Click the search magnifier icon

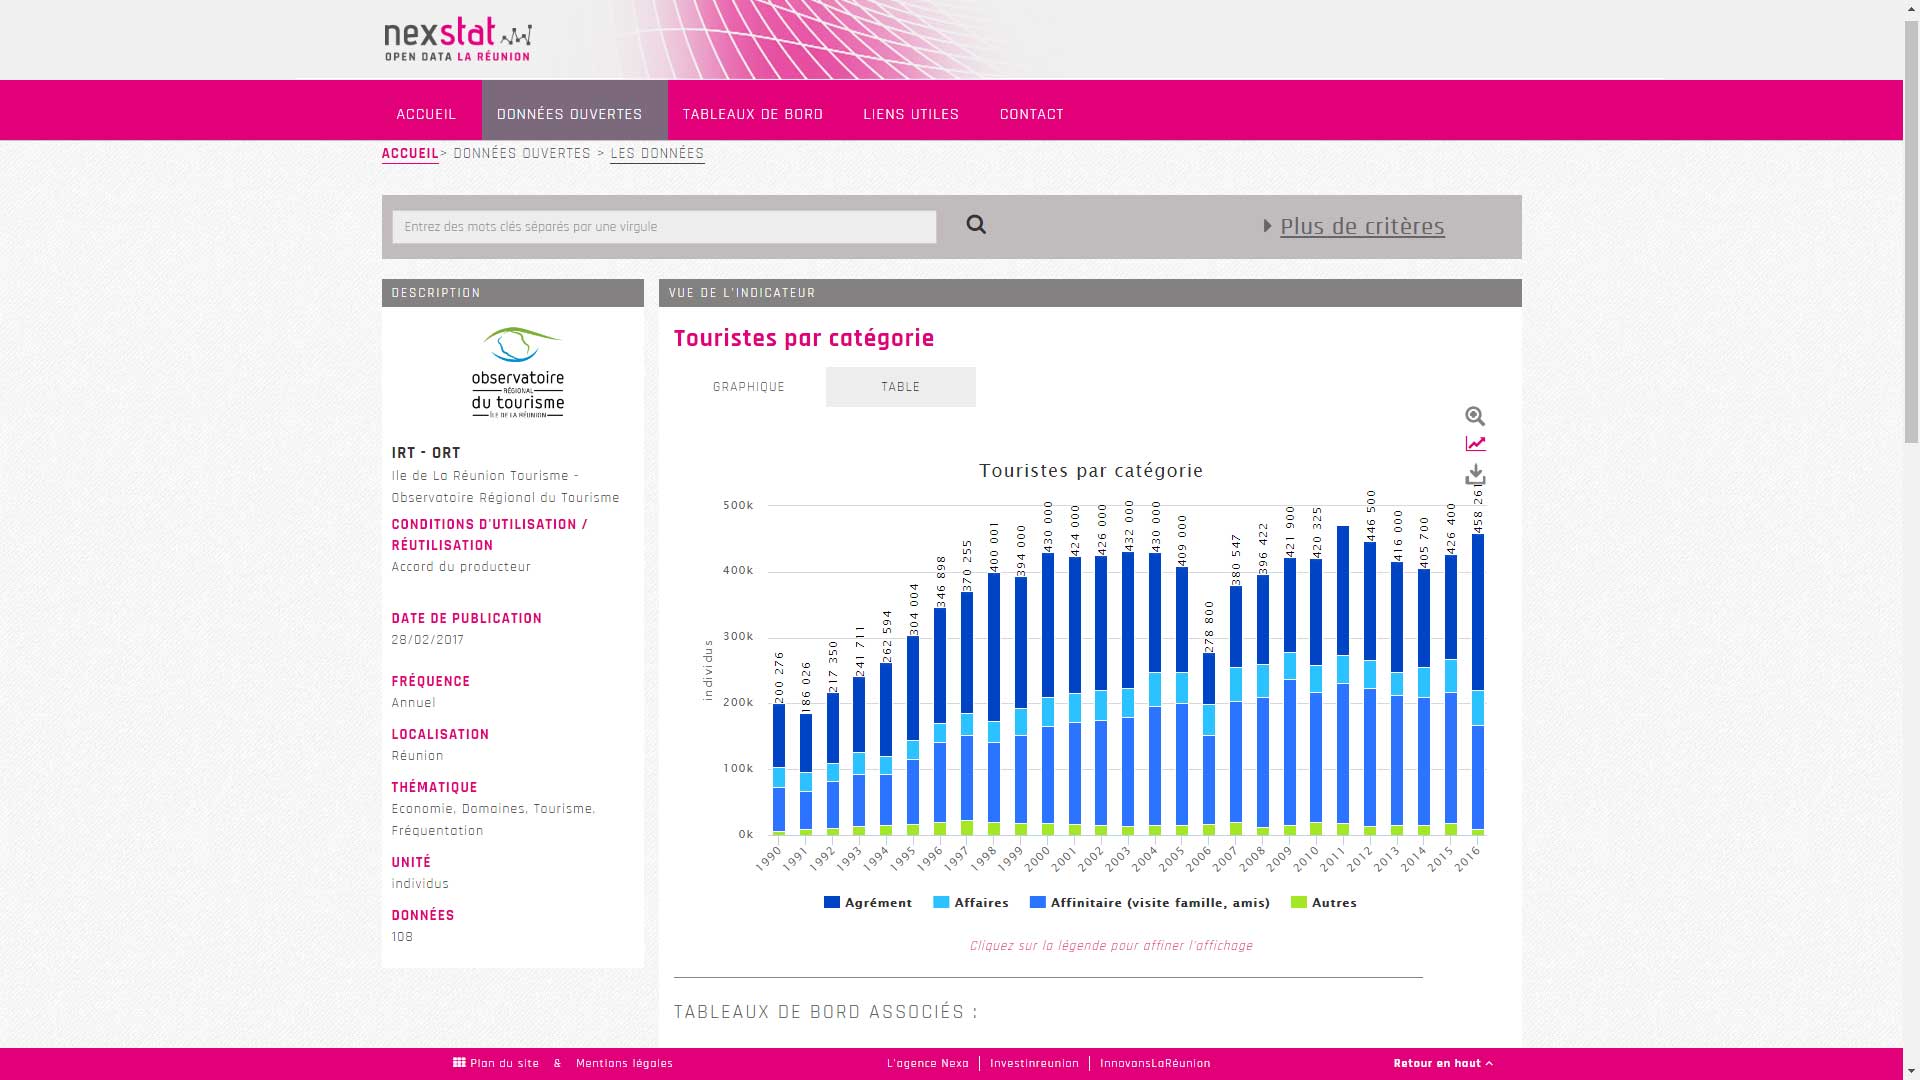[x=976, y=225]
